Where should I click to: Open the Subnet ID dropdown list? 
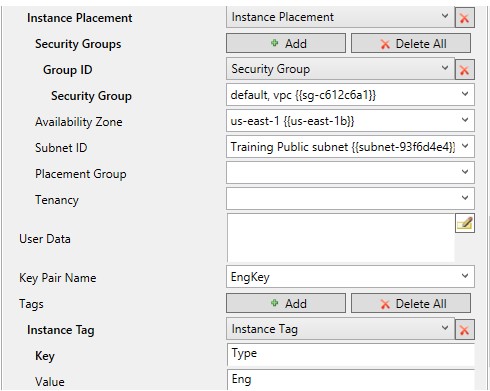coord(350,147)
